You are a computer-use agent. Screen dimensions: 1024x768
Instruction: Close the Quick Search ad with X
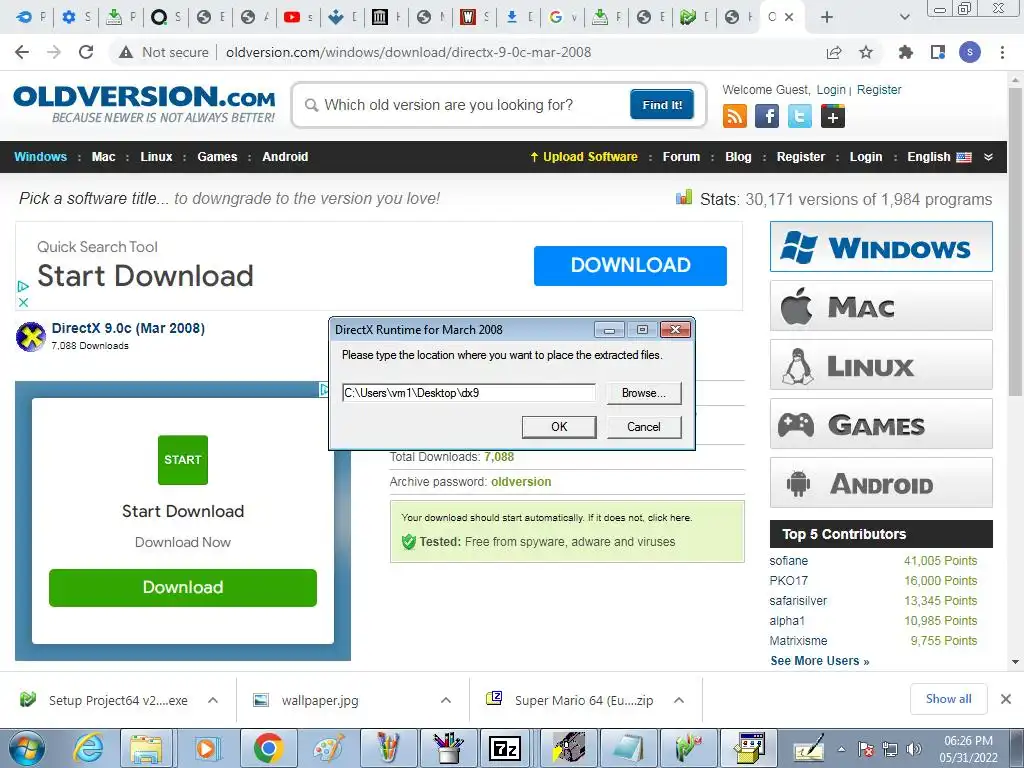point(23,302)
